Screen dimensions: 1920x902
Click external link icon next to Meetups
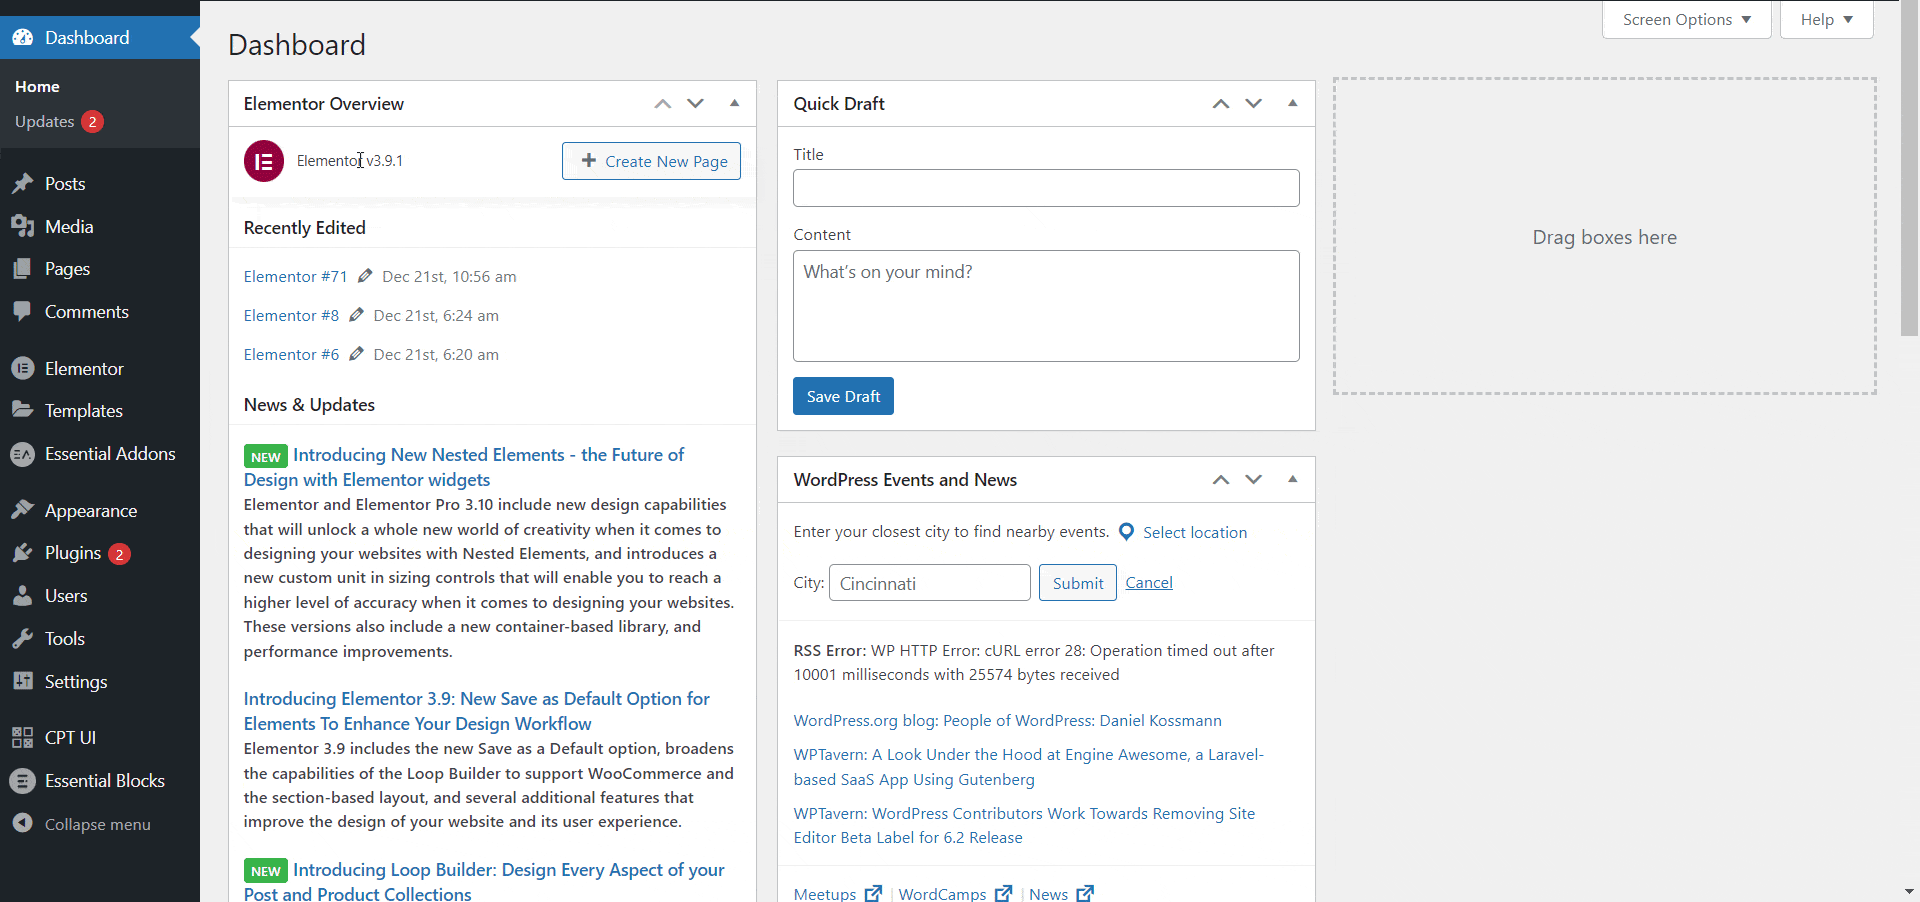click(x=873, y=893)
